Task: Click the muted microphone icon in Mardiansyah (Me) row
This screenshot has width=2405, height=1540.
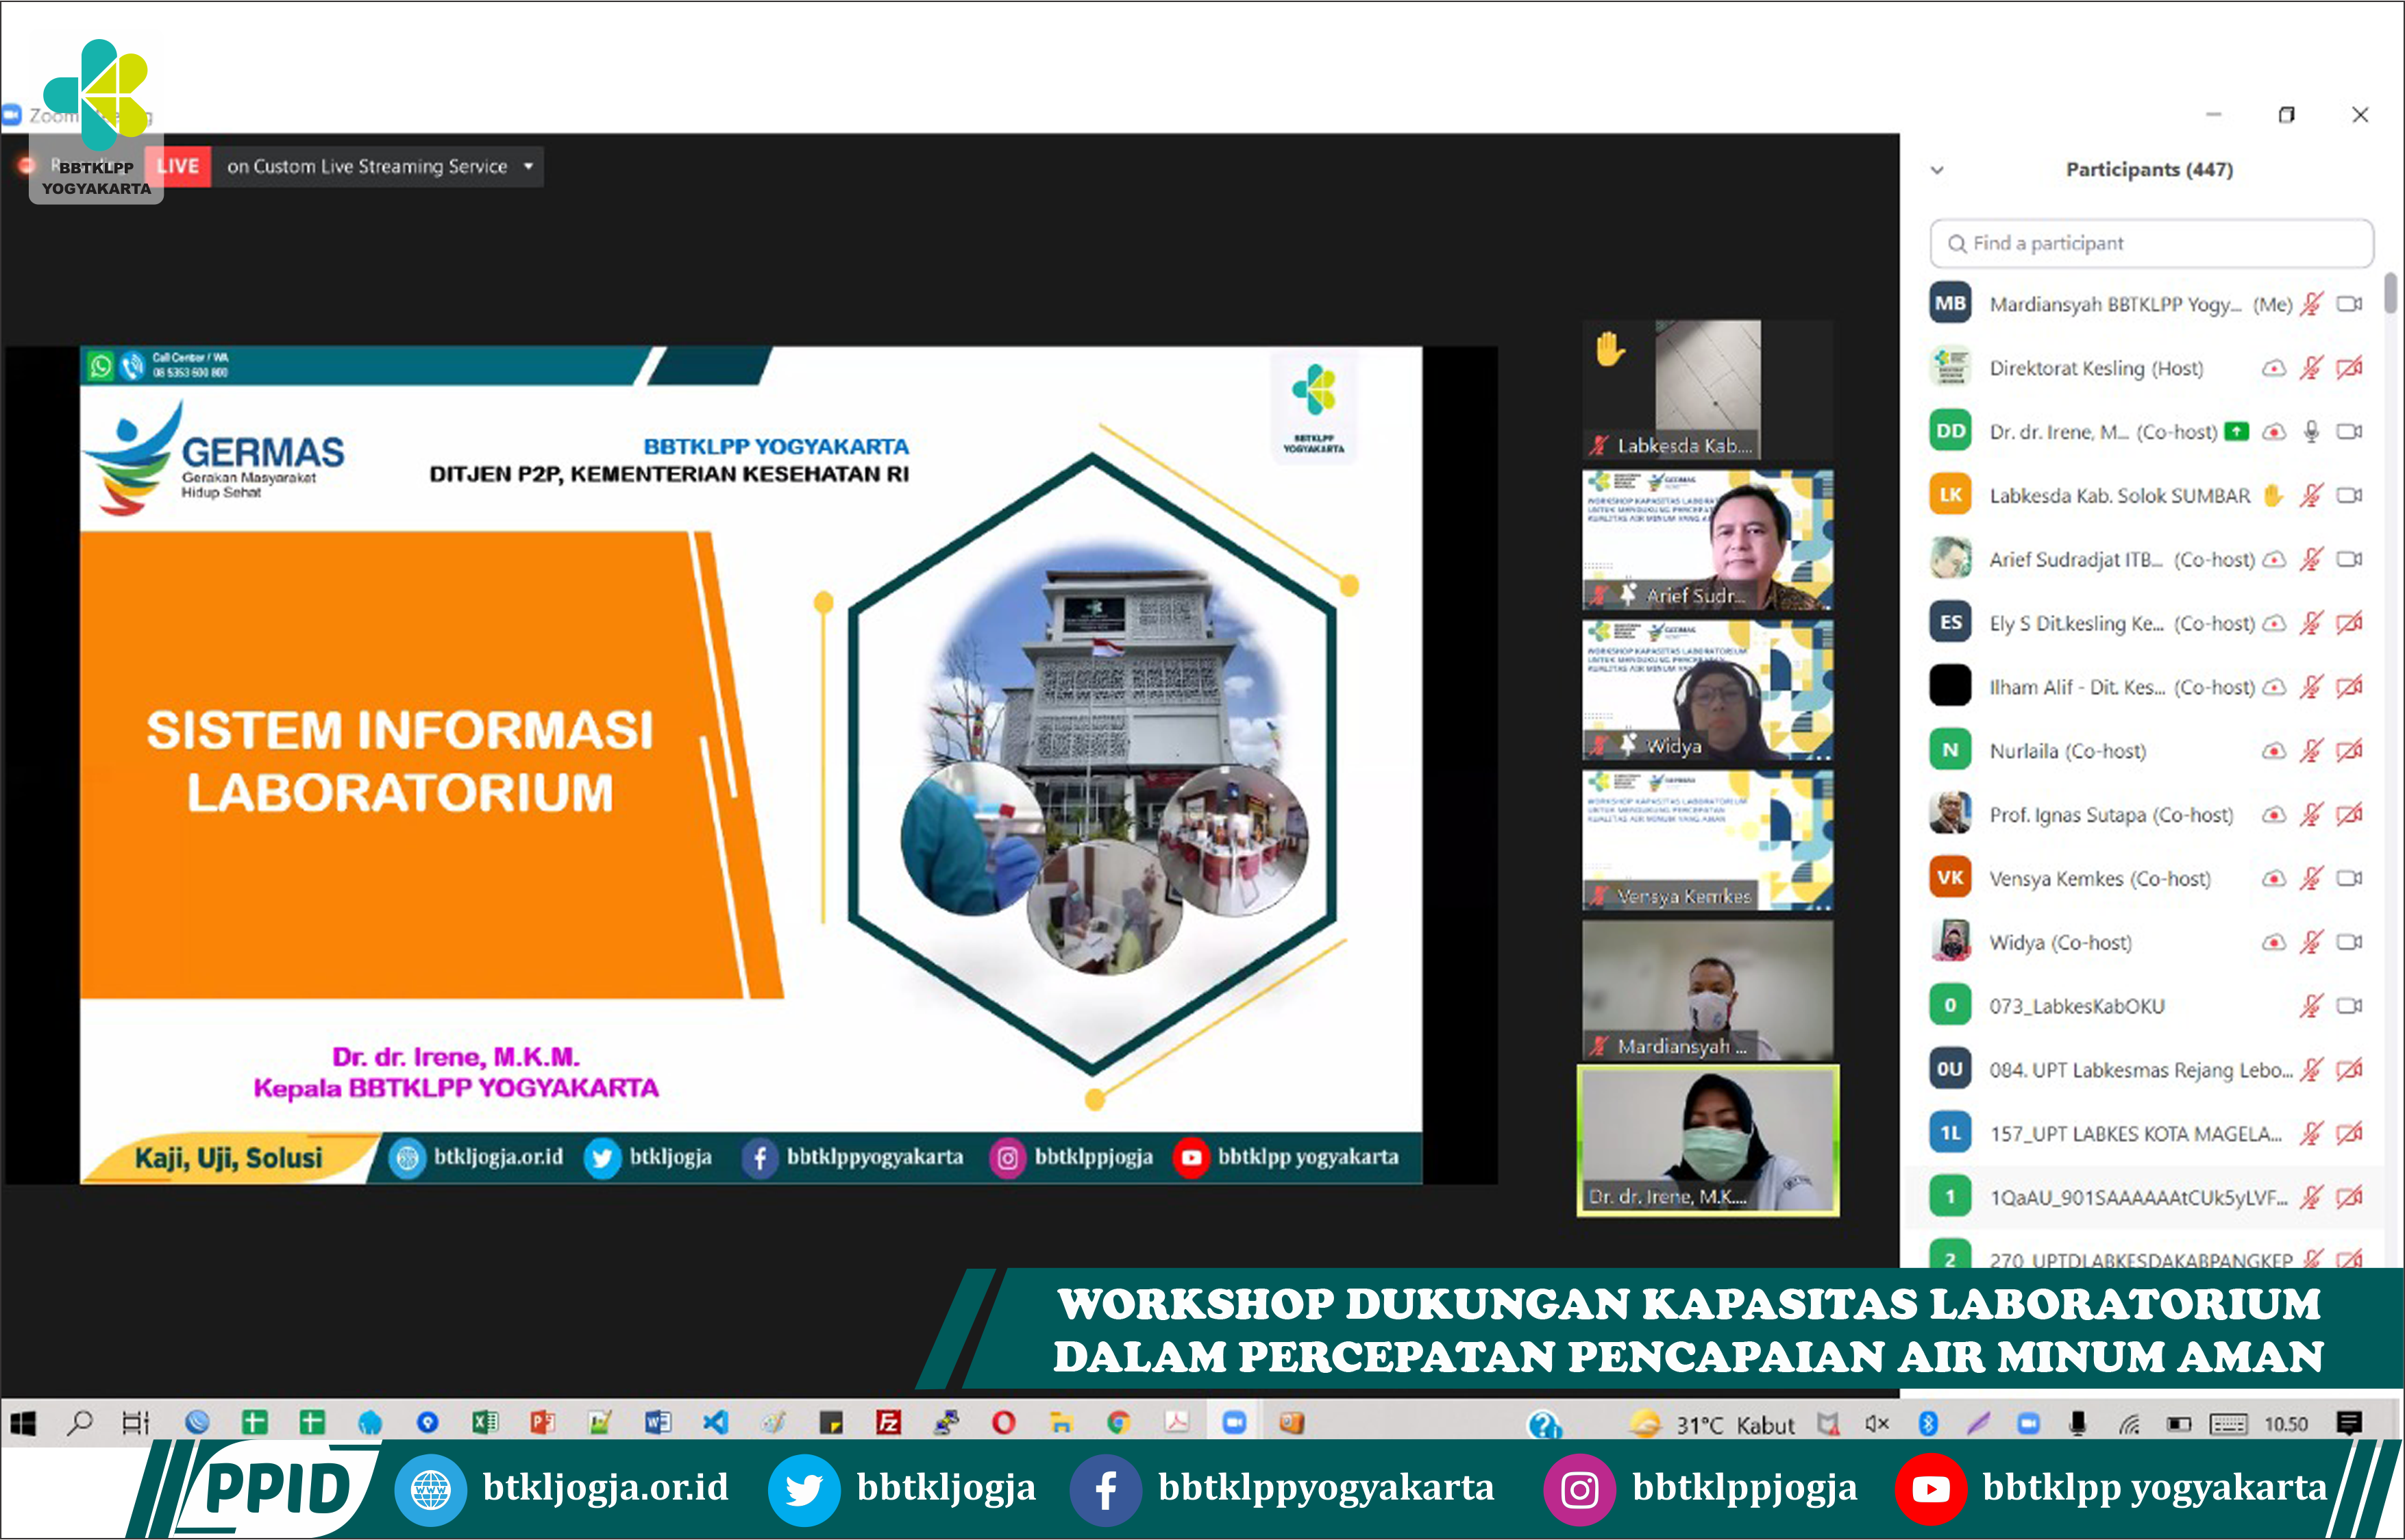Action: coord(2311,304)
